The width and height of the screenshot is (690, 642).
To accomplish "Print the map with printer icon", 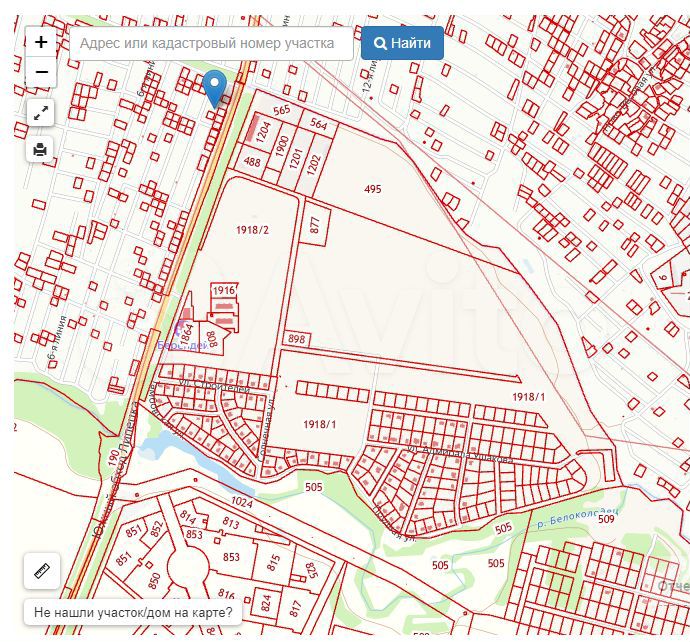I will tap(41, 150).
